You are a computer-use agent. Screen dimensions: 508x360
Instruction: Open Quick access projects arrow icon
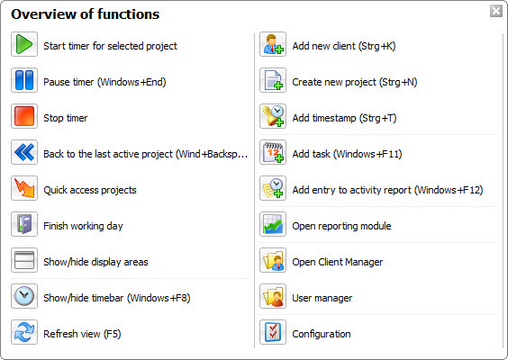(24, 188)
